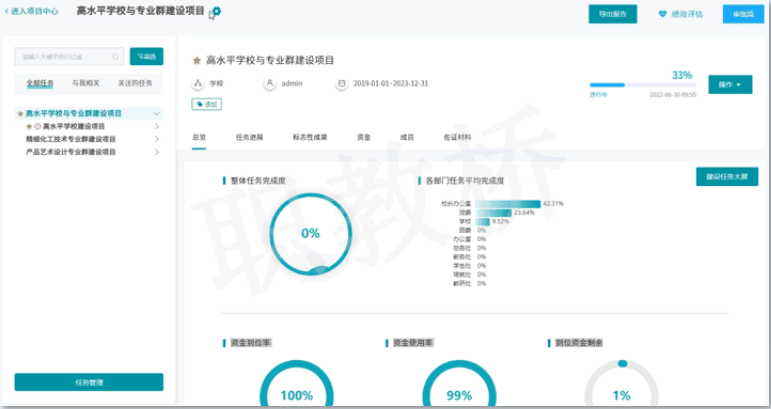Open the 佐证材料 tab
This screenshot has width=771, height=409.
pyautogui.click(x=457, y=137)
